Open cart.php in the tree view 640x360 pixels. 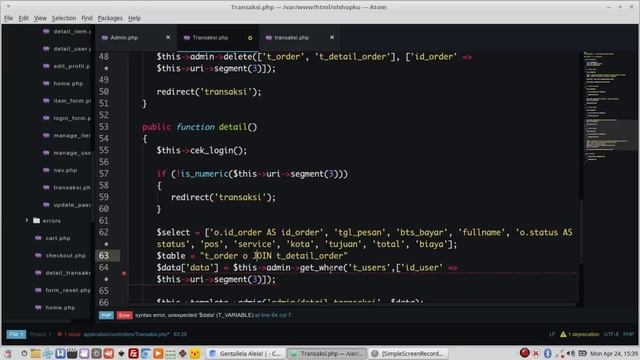[58, 238]
